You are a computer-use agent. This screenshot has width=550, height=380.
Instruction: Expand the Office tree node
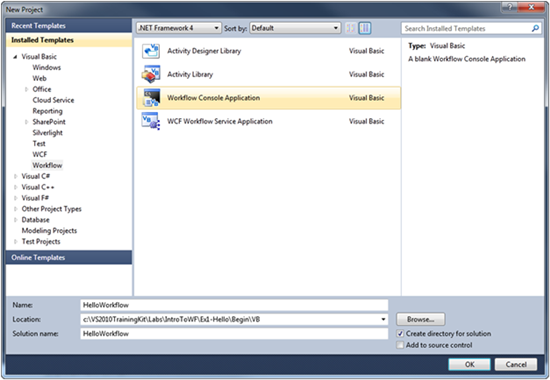coord(26,89)
